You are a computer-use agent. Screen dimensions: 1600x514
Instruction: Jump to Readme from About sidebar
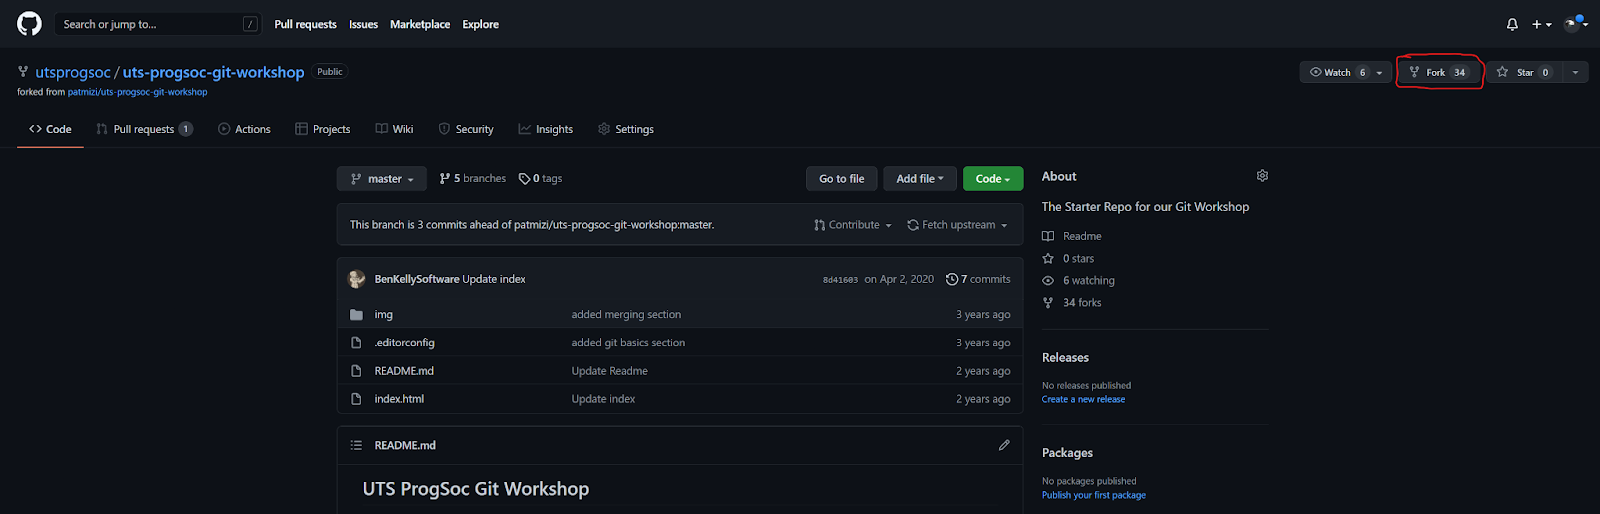click(1072, 236)
